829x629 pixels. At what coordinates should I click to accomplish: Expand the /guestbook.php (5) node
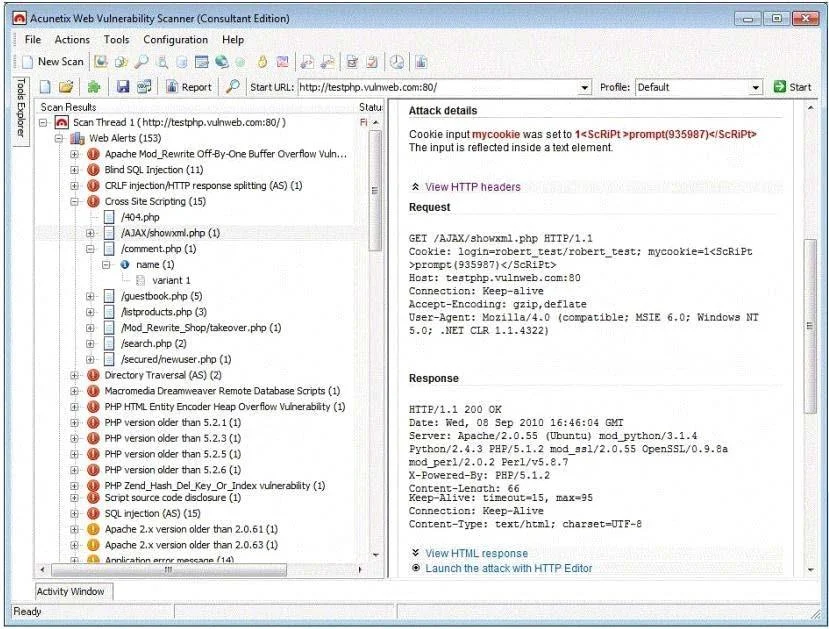point(90,296)
